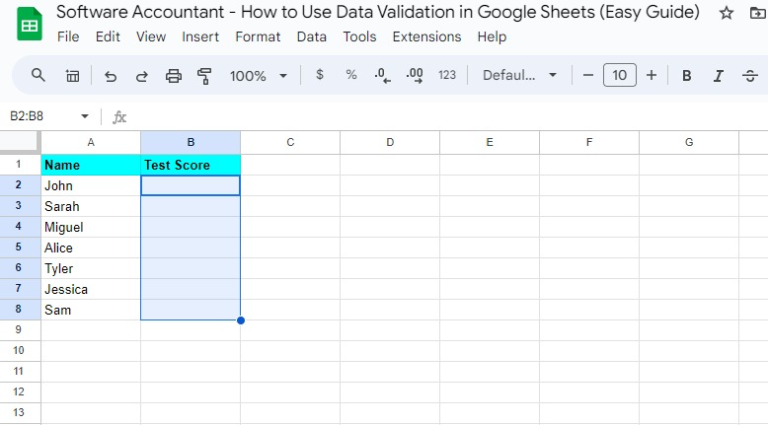The image size is (768, 425).
Task: Open the 100% zoom dropdown
Action: point(258,76)
